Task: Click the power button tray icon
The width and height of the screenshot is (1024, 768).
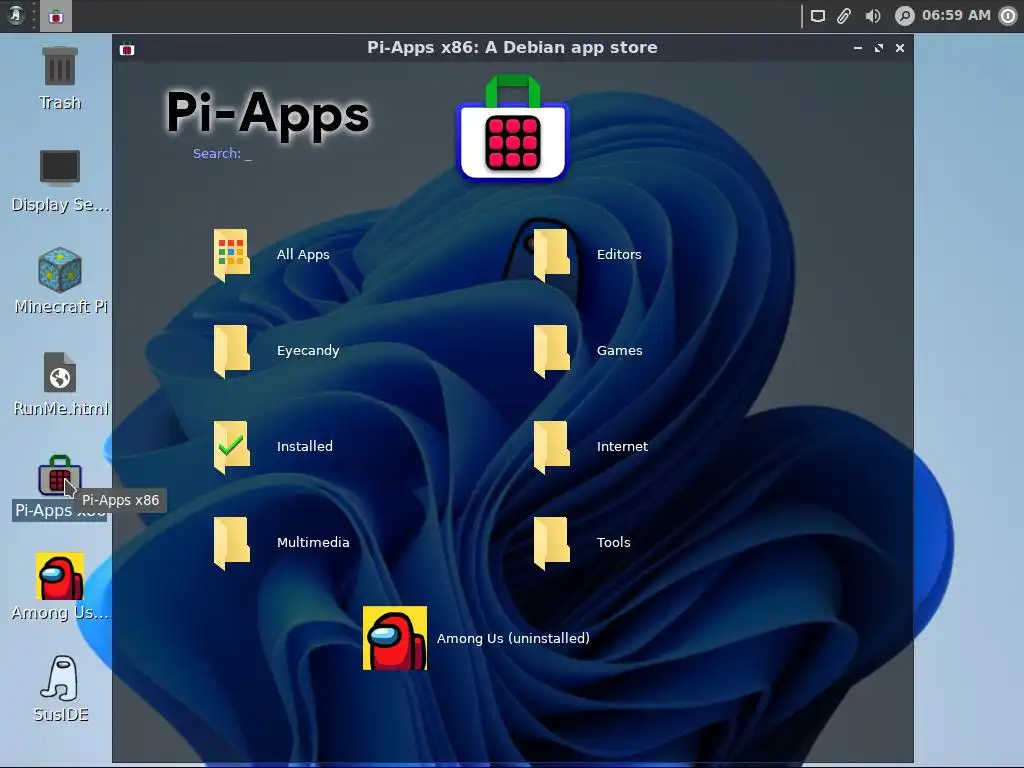Action: pyautogui.click(x=1008, y=16)
